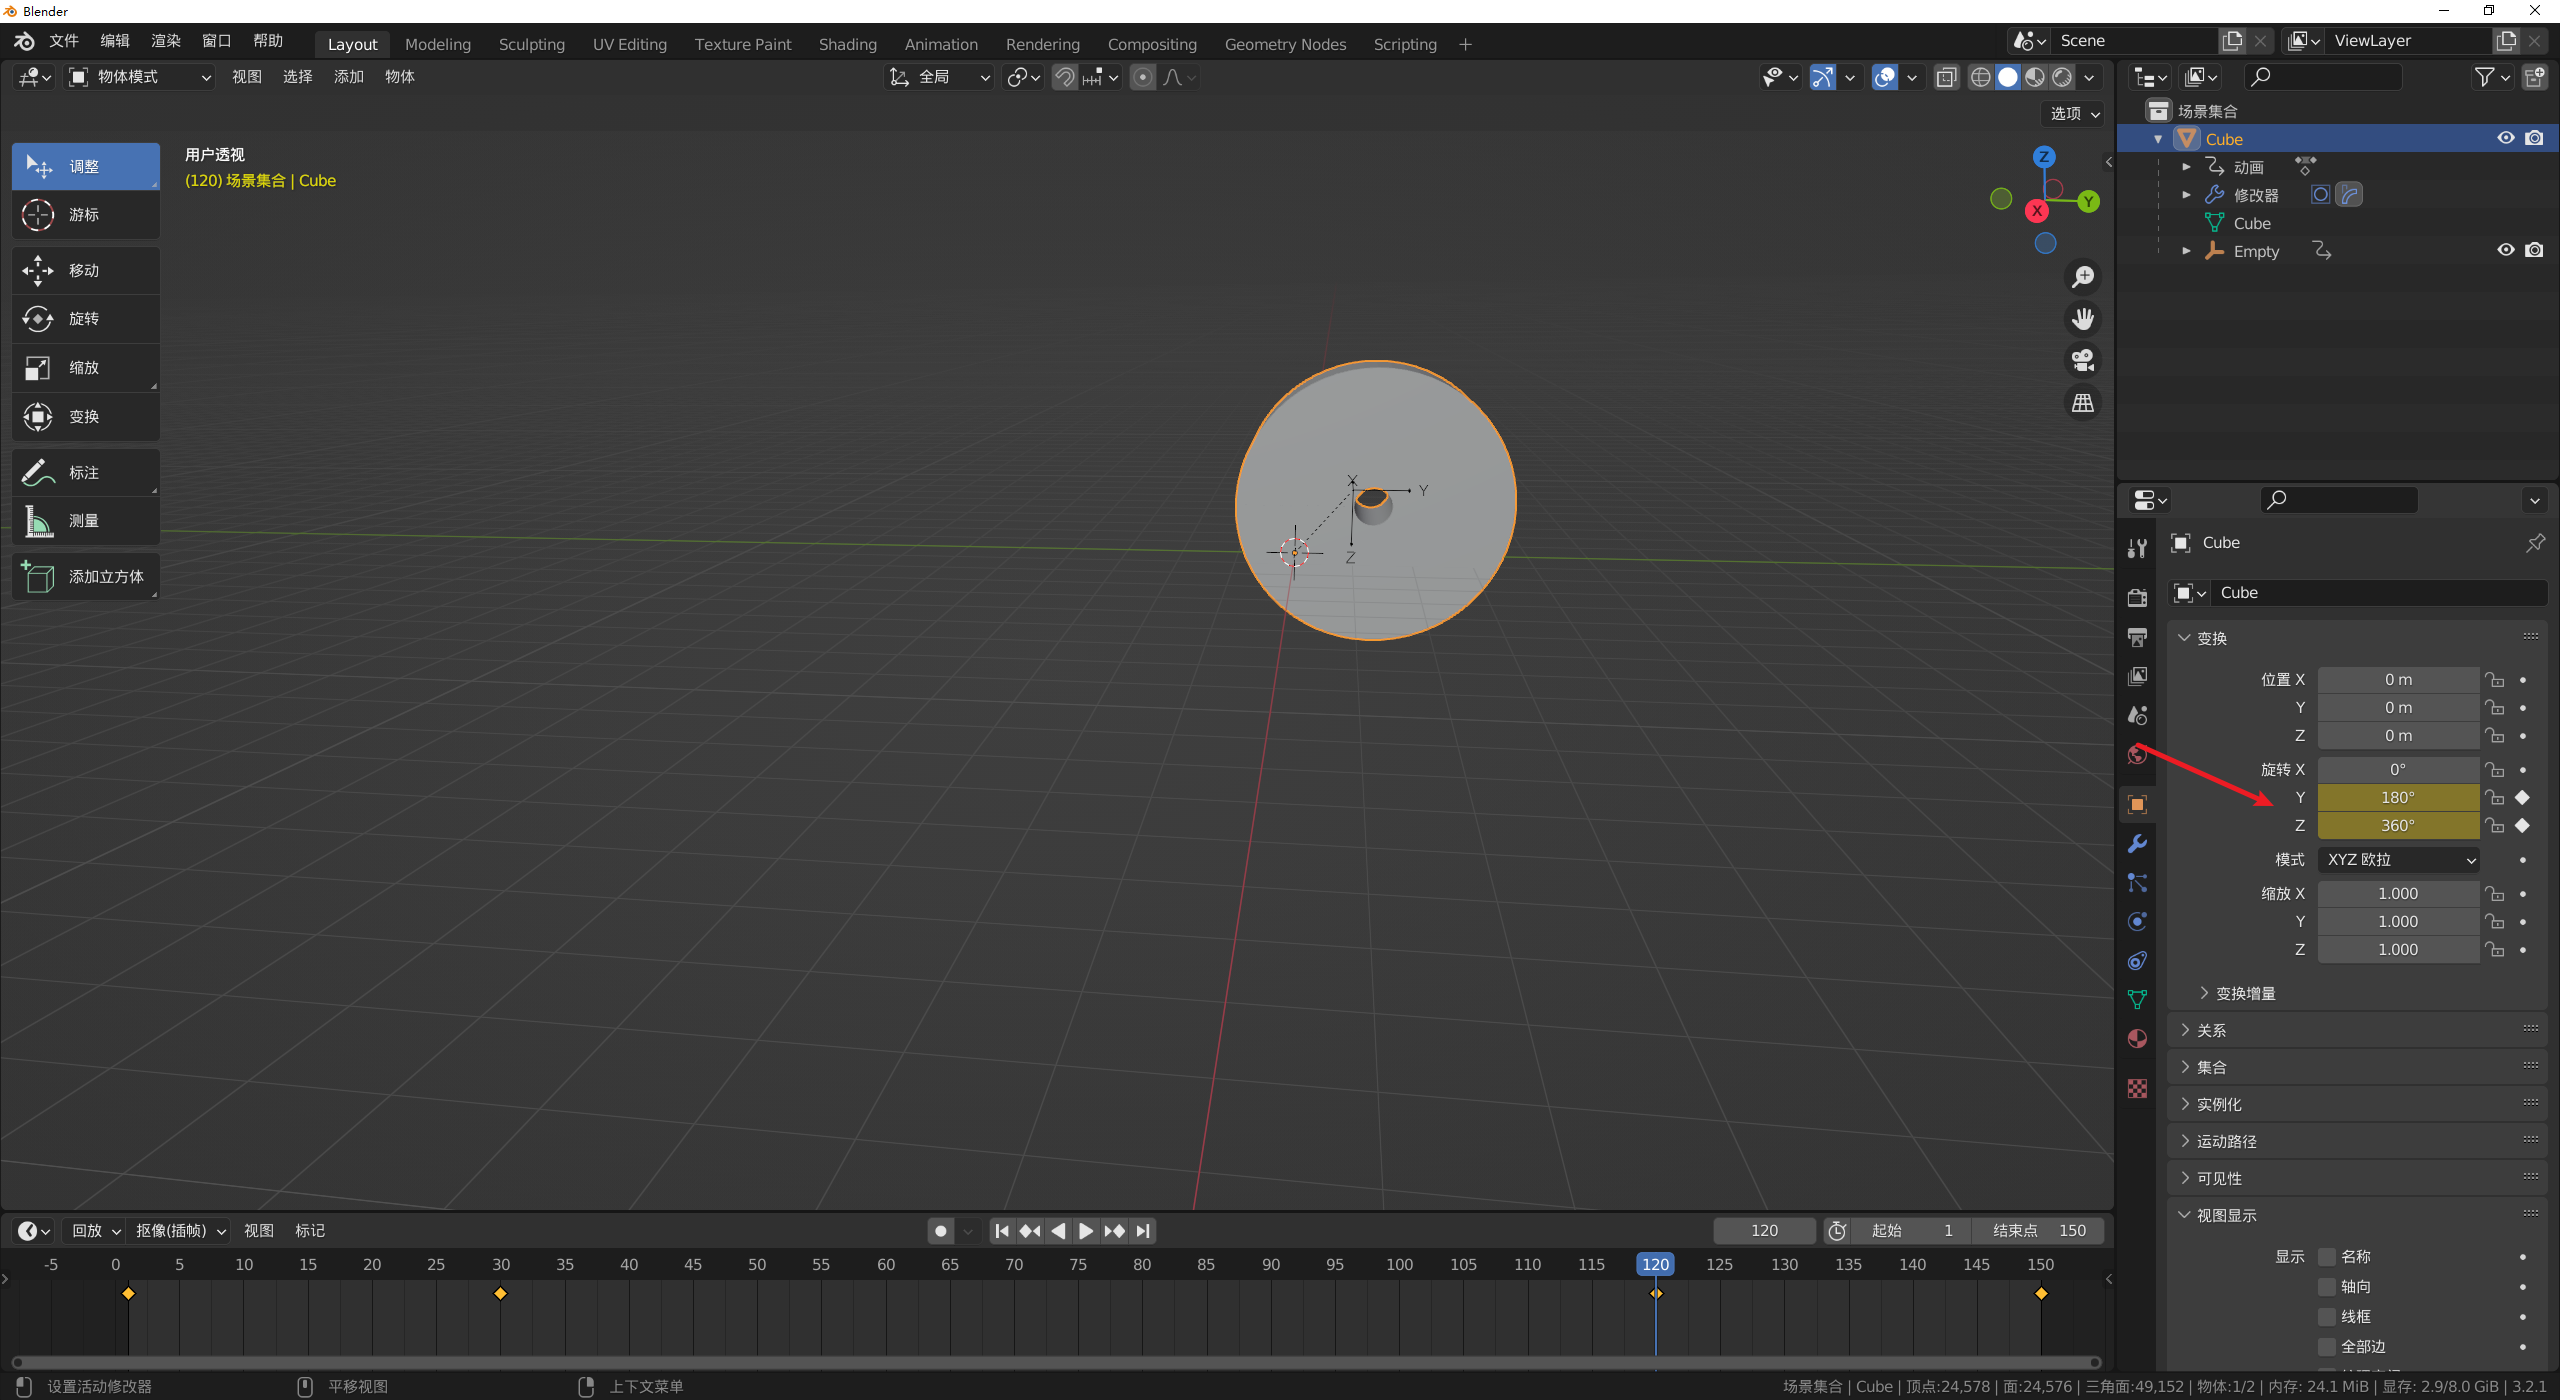Enable the Wireframe (线框) display checkbox

click(2327, 1317)
